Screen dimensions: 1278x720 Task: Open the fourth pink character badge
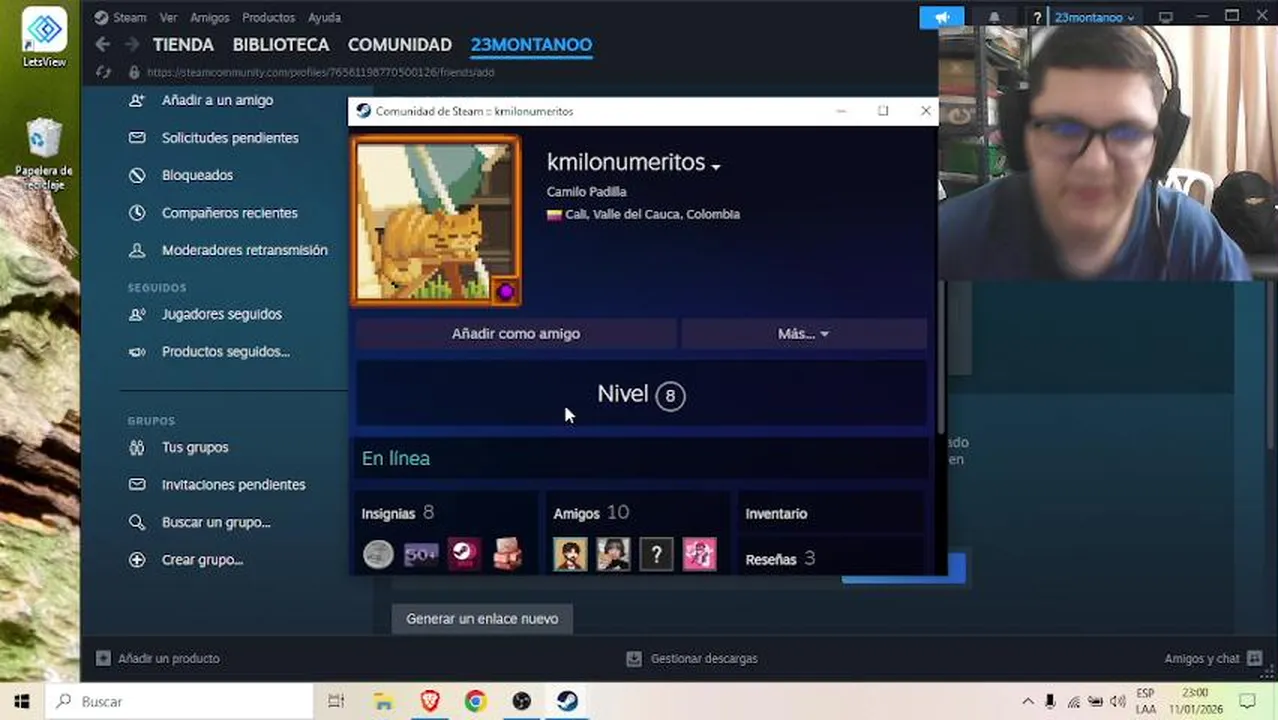507,554
